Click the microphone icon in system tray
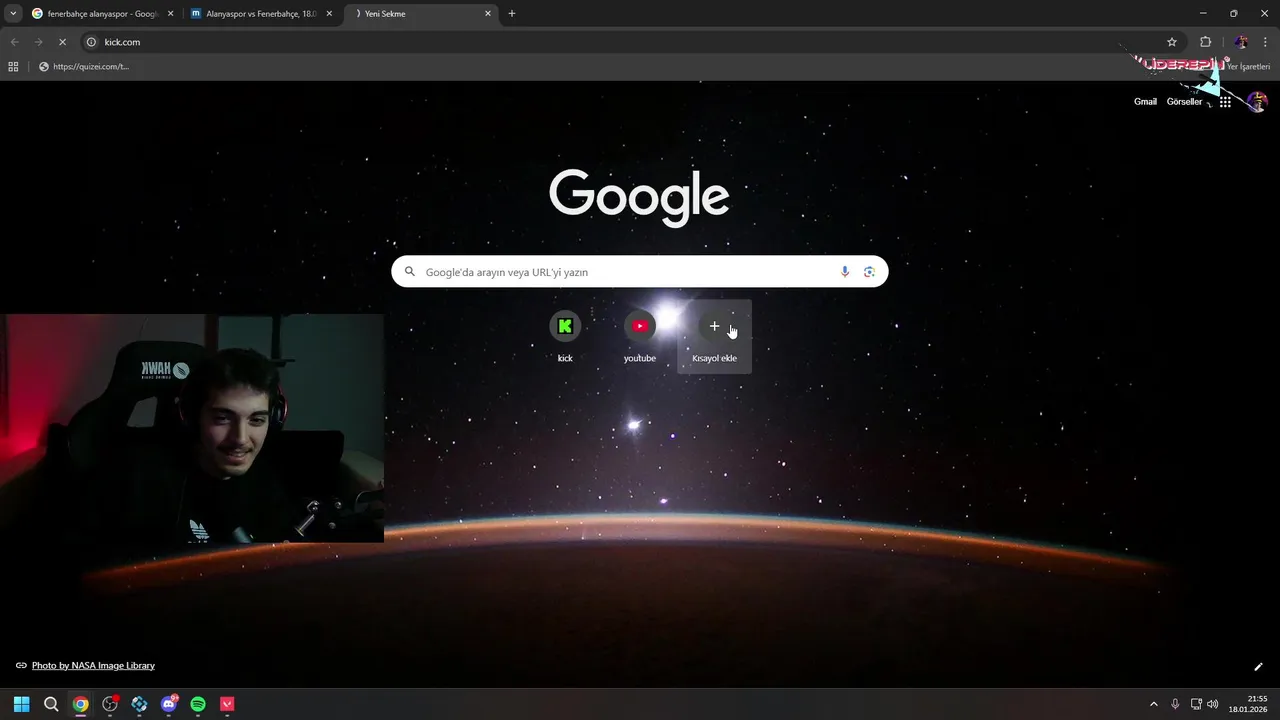 (x=1175, y=704)
